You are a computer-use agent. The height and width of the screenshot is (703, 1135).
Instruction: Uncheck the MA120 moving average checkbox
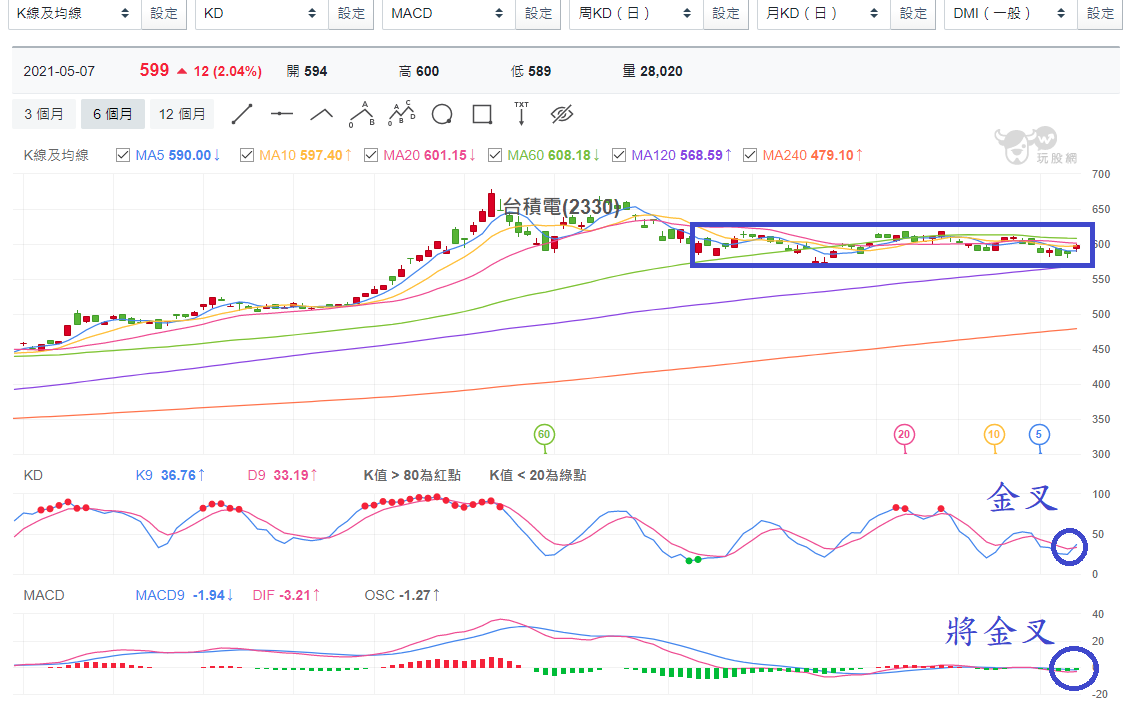619,155
